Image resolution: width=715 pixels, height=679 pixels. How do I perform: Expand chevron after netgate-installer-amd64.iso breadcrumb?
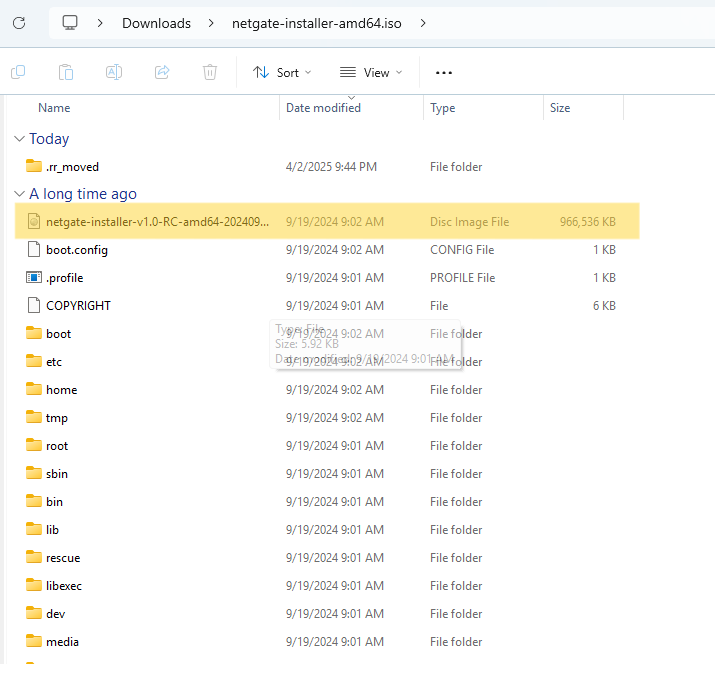(423, 23)
